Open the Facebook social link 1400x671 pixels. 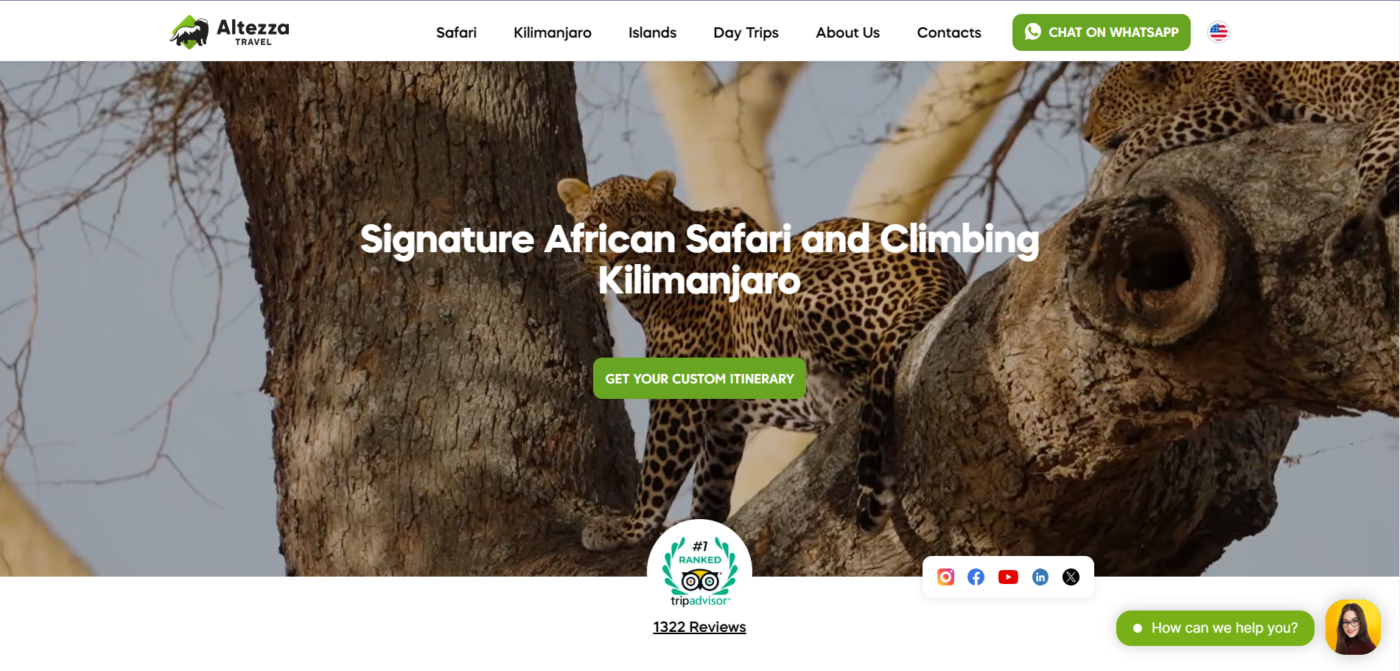tap(976, 577)
